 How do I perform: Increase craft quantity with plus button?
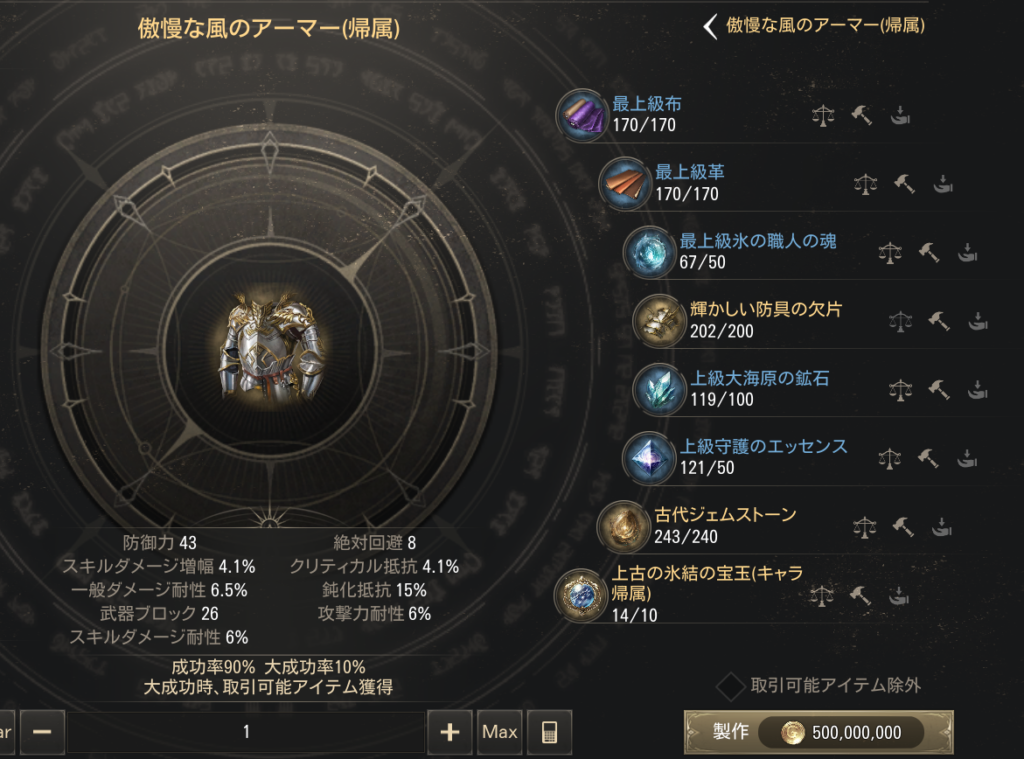pyautogui.click(x=449, y=732)
